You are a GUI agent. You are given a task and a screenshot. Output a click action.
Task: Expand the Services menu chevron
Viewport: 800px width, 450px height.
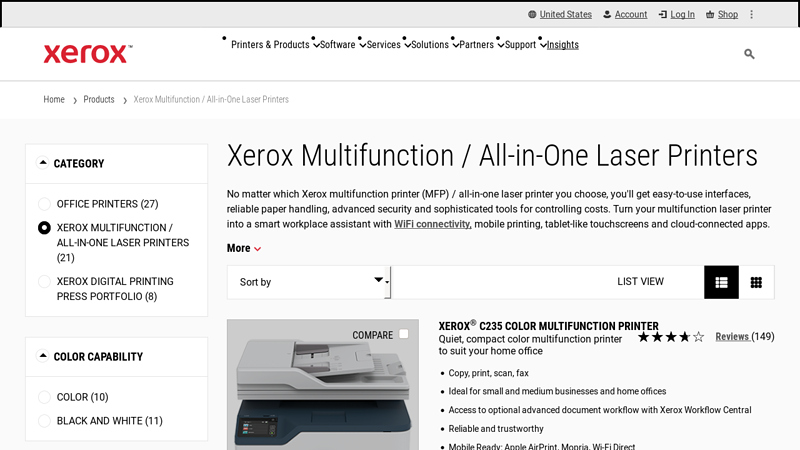tap(407, 45)
